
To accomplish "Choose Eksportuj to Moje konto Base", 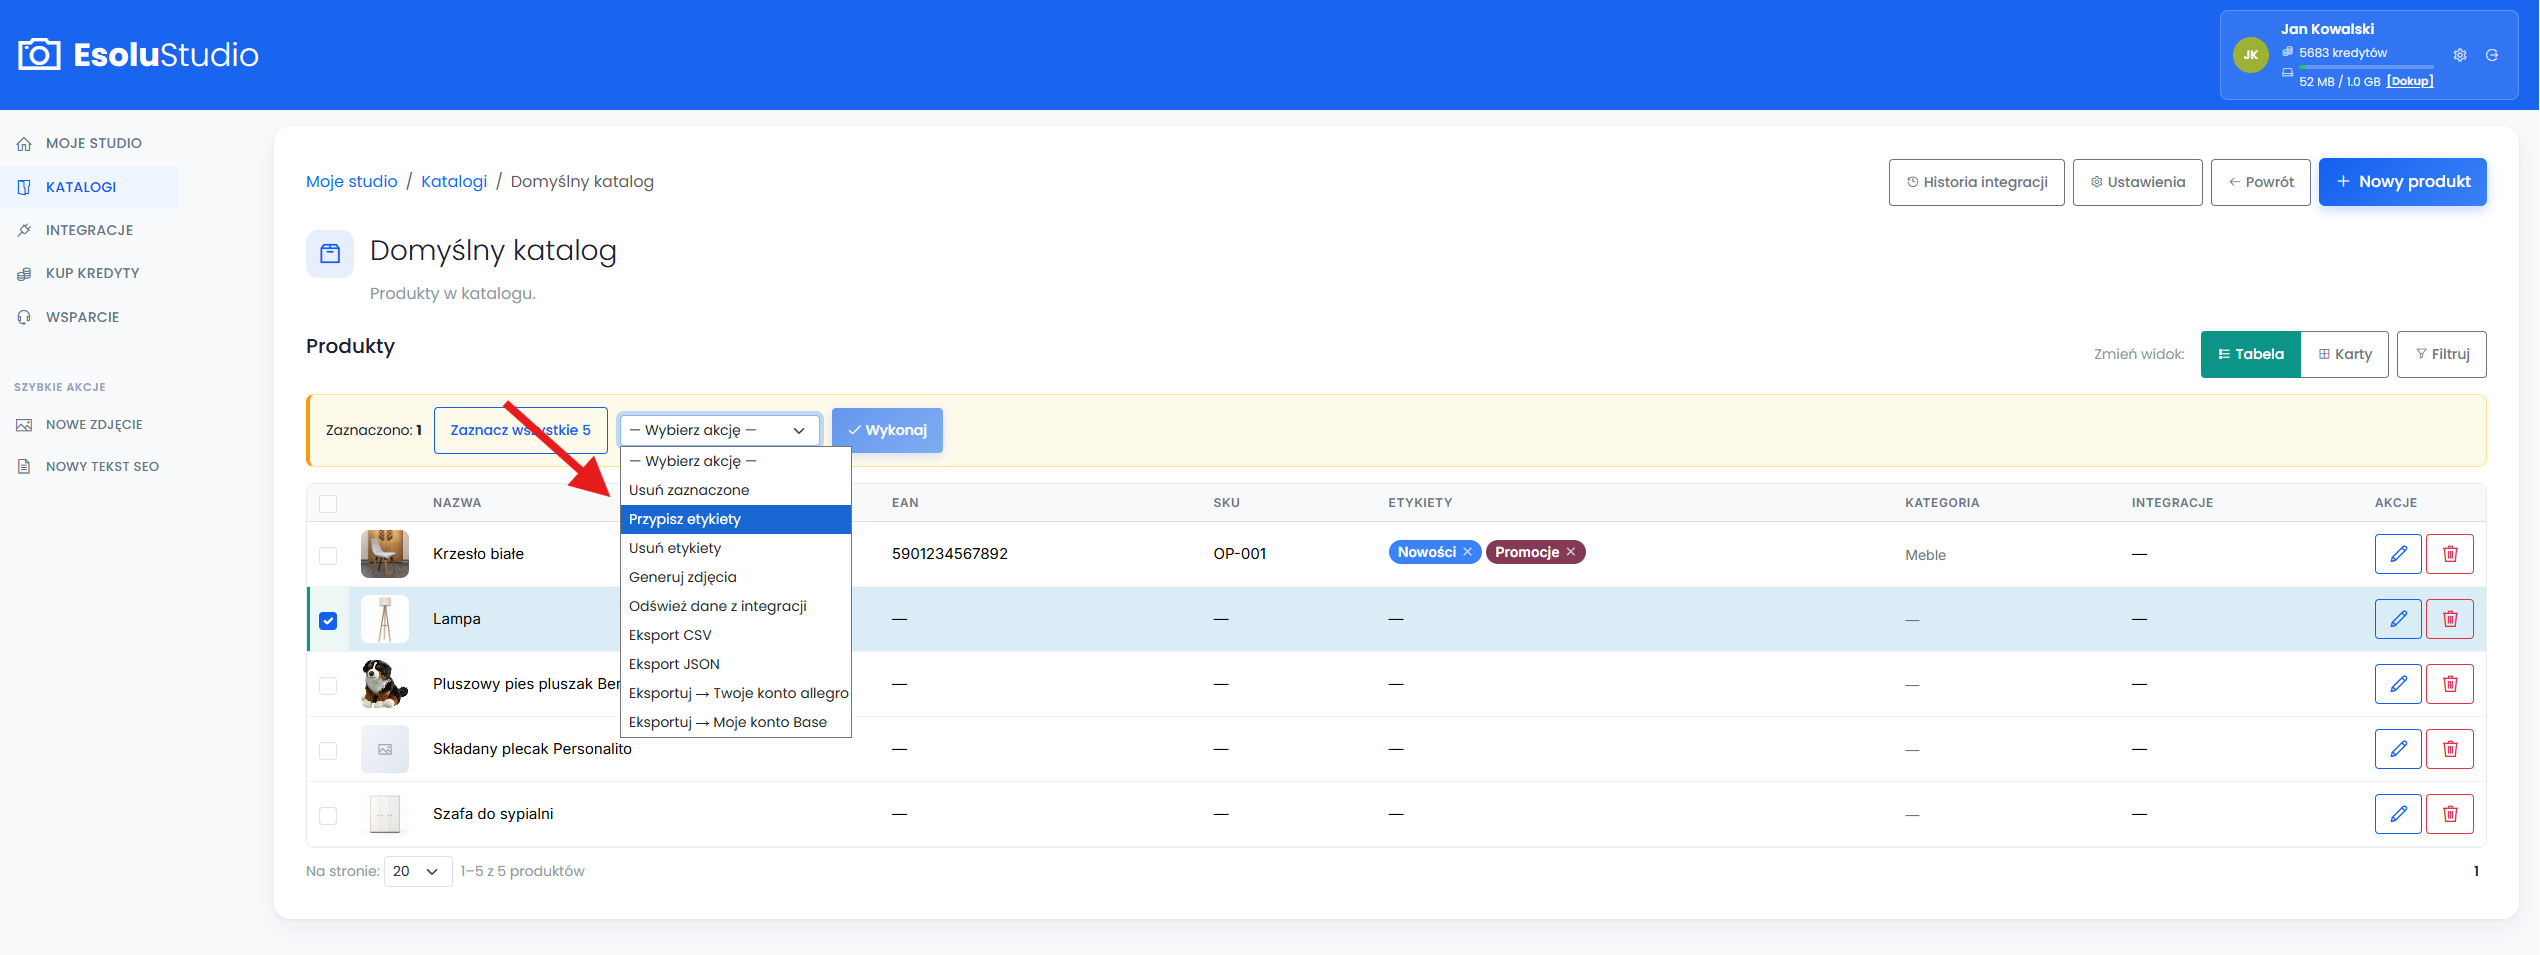I will click(x=735, y=722).
